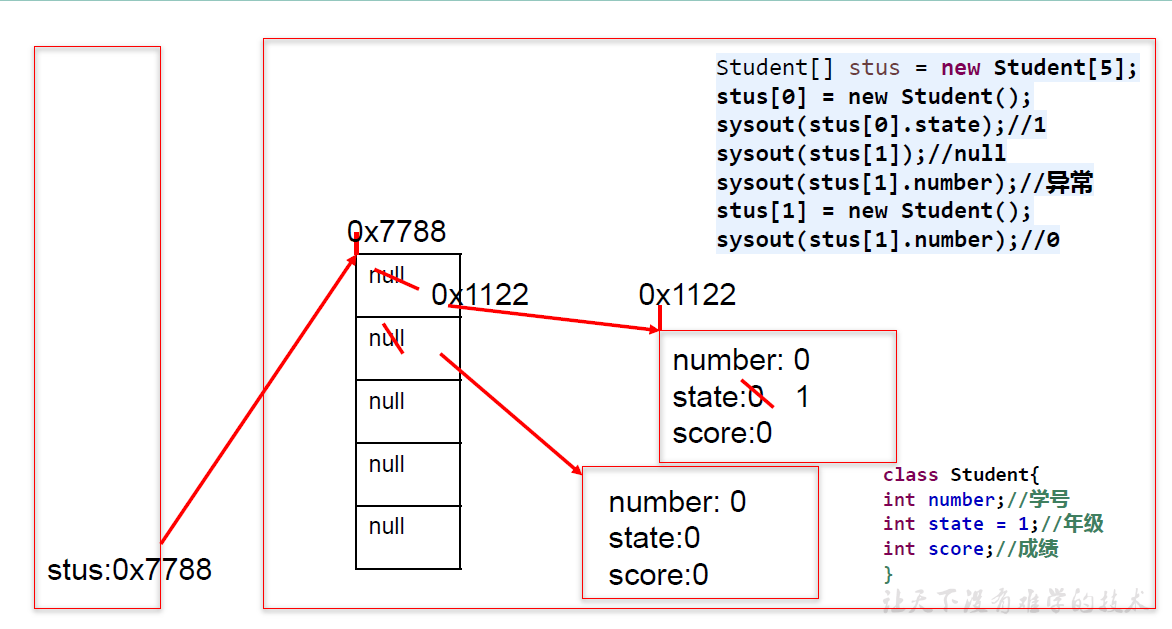Select the last array cell with null
The image size is (1172, 629).
click(408, 537)
